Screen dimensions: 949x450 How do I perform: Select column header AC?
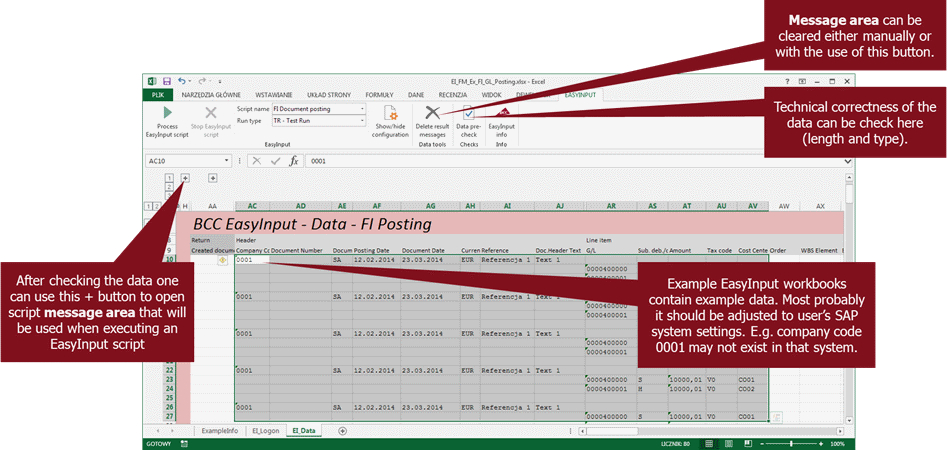252,206
